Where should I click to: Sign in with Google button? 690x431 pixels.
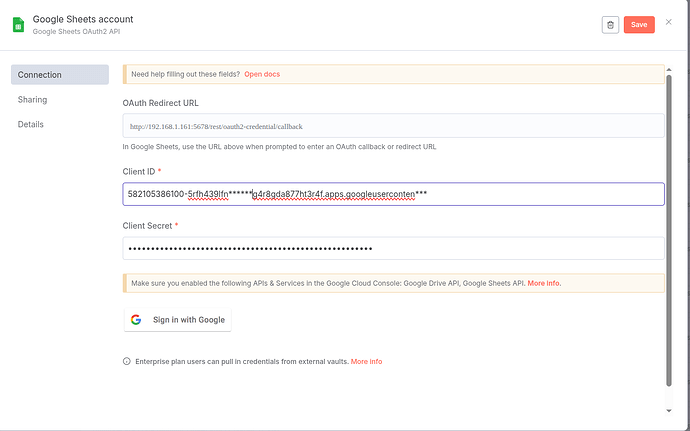click(x=178, y=320)
